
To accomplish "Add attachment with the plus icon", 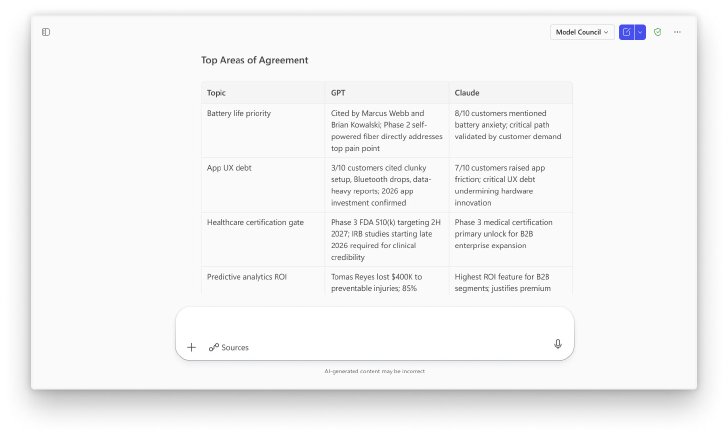I will tap(191, 347).
